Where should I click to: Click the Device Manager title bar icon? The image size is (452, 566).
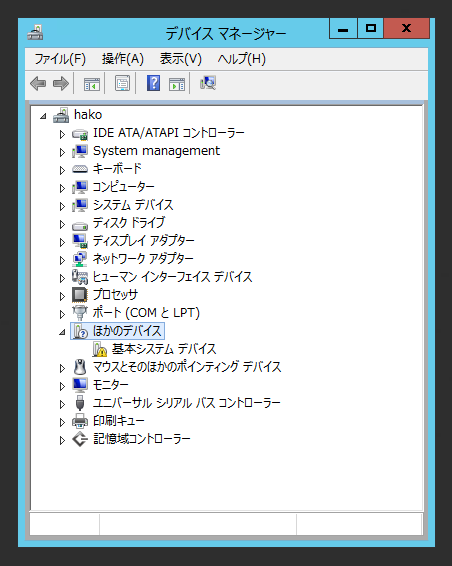coord(35,32)
